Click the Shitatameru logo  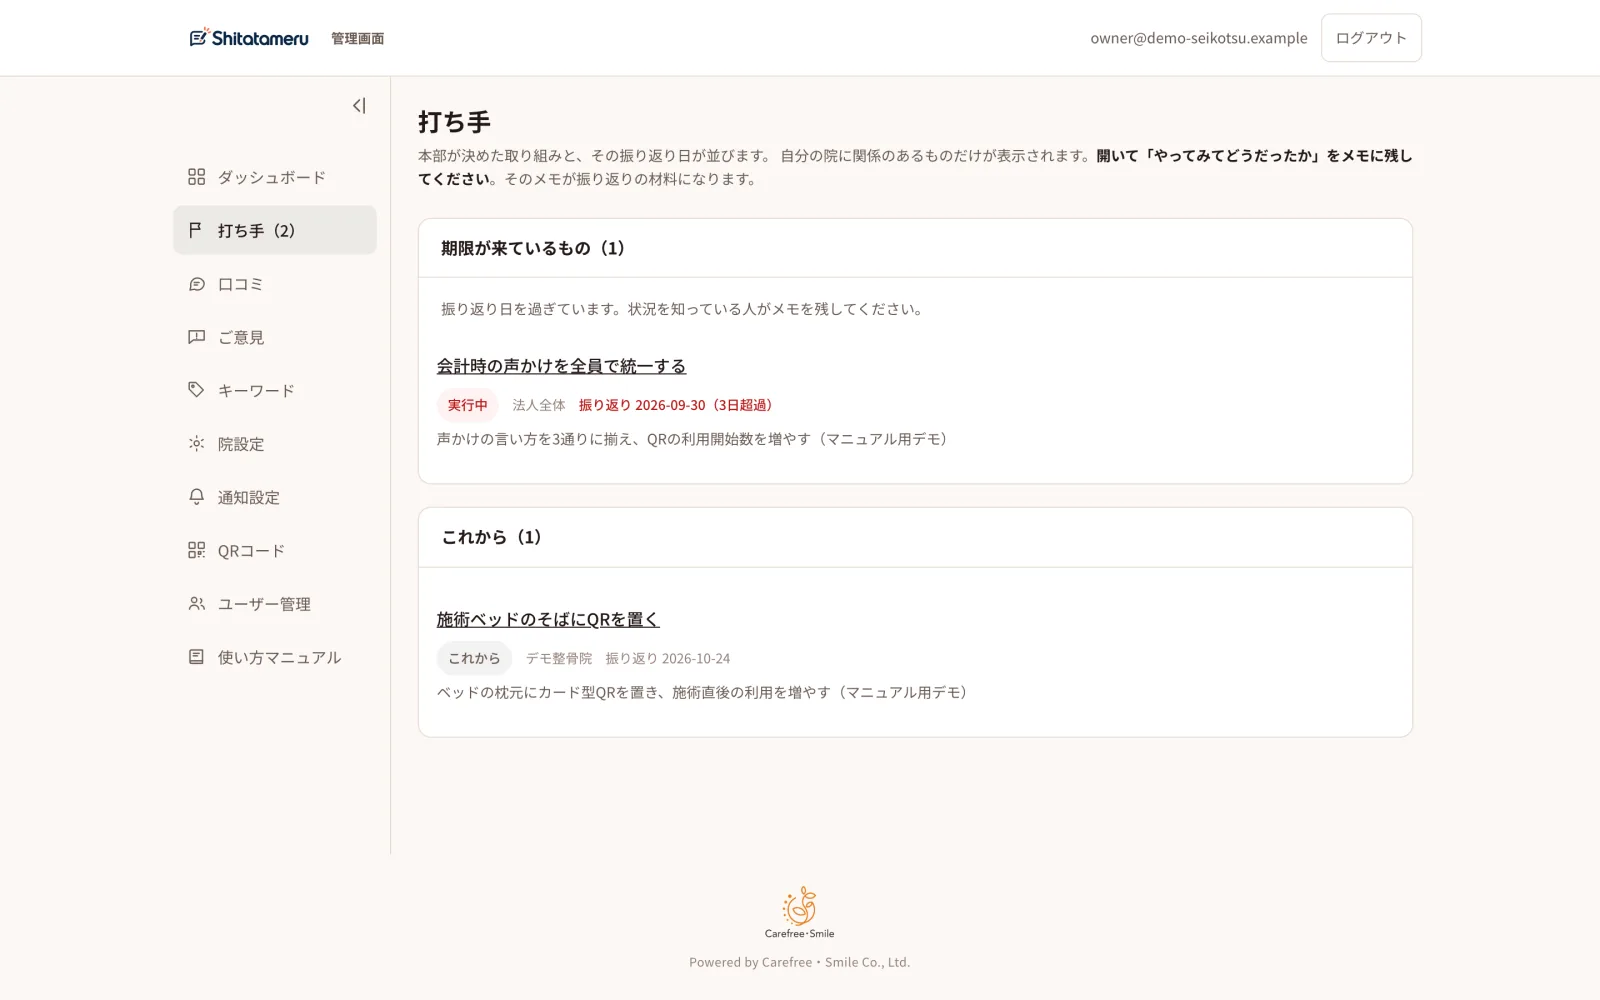[x=249, y=38]
